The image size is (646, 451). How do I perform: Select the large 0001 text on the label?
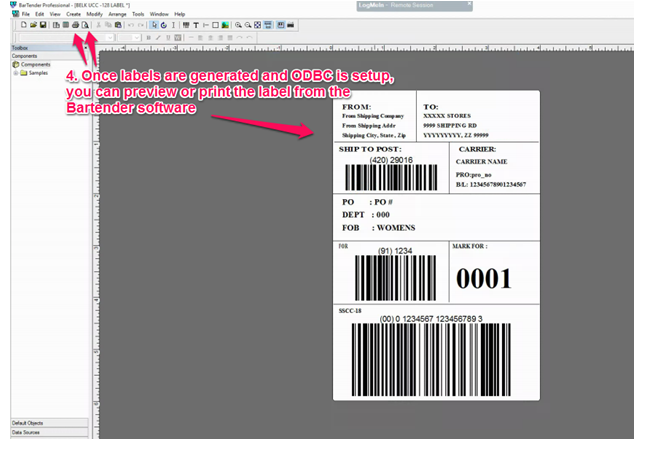pos(484,279)
